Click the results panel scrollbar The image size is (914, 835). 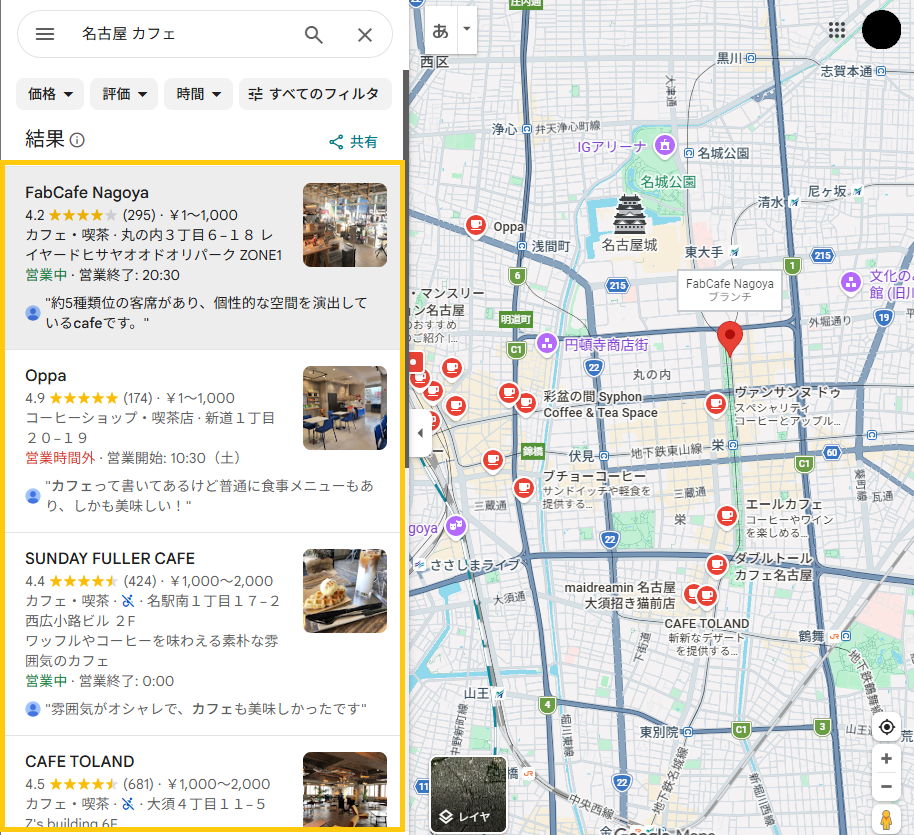click(405, 268)
